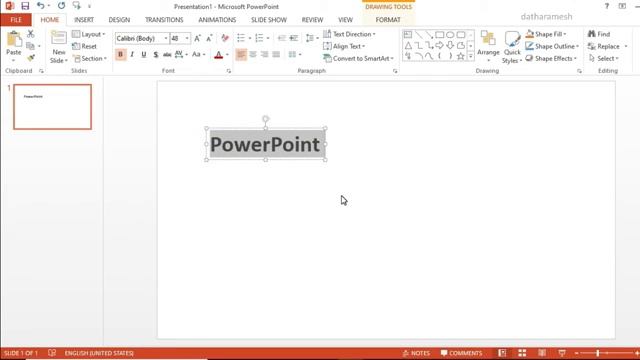Click the Repeat/Redo icon

[x=61, y=6]
